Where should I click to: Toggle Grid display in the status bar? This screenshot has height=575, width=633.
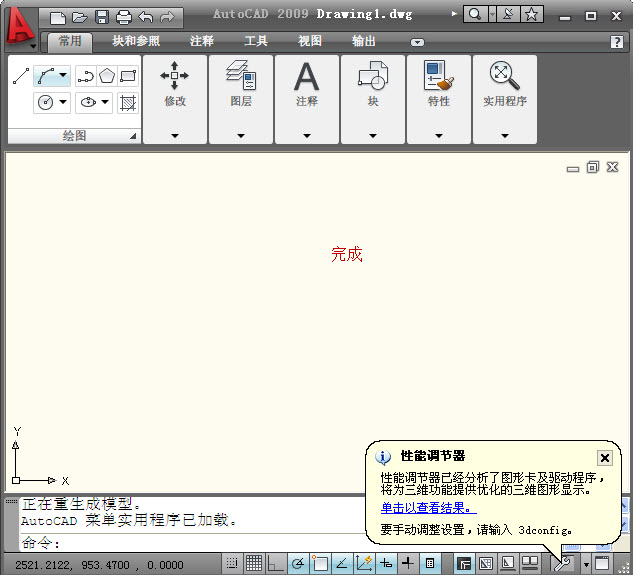pos(254,564)
